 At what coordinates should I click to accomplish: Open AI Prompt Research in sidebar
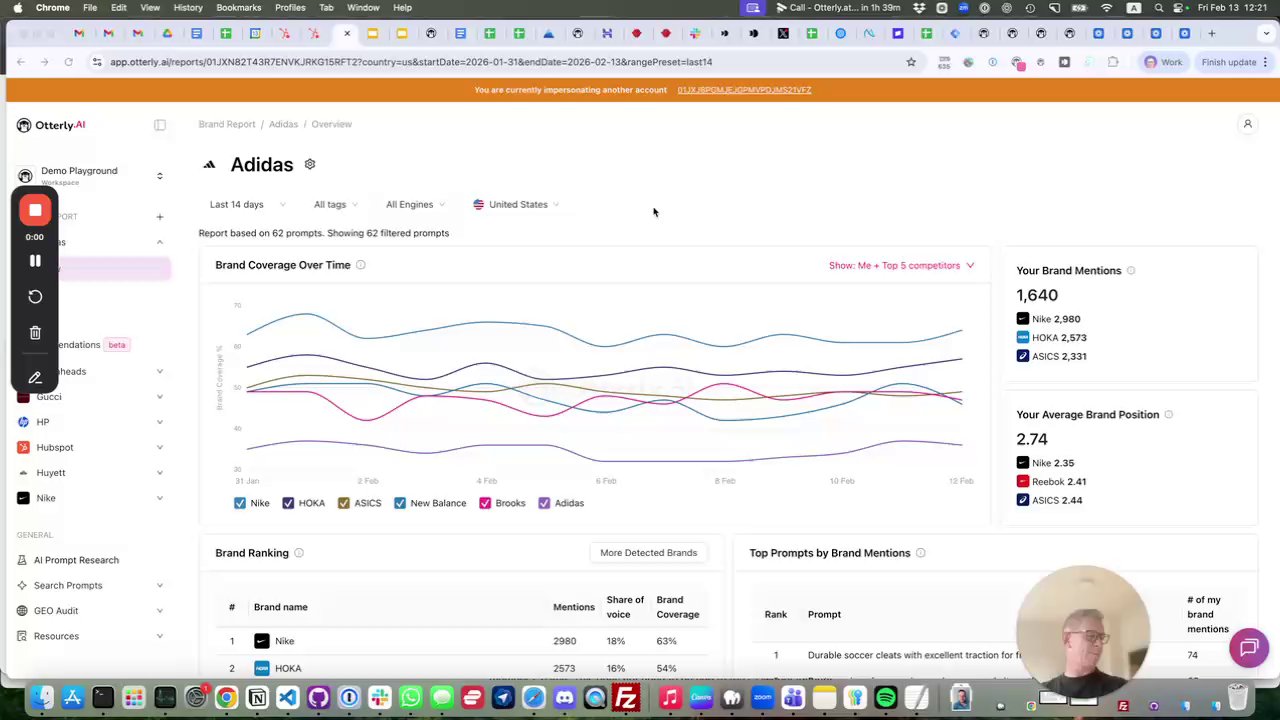(76, 560)
